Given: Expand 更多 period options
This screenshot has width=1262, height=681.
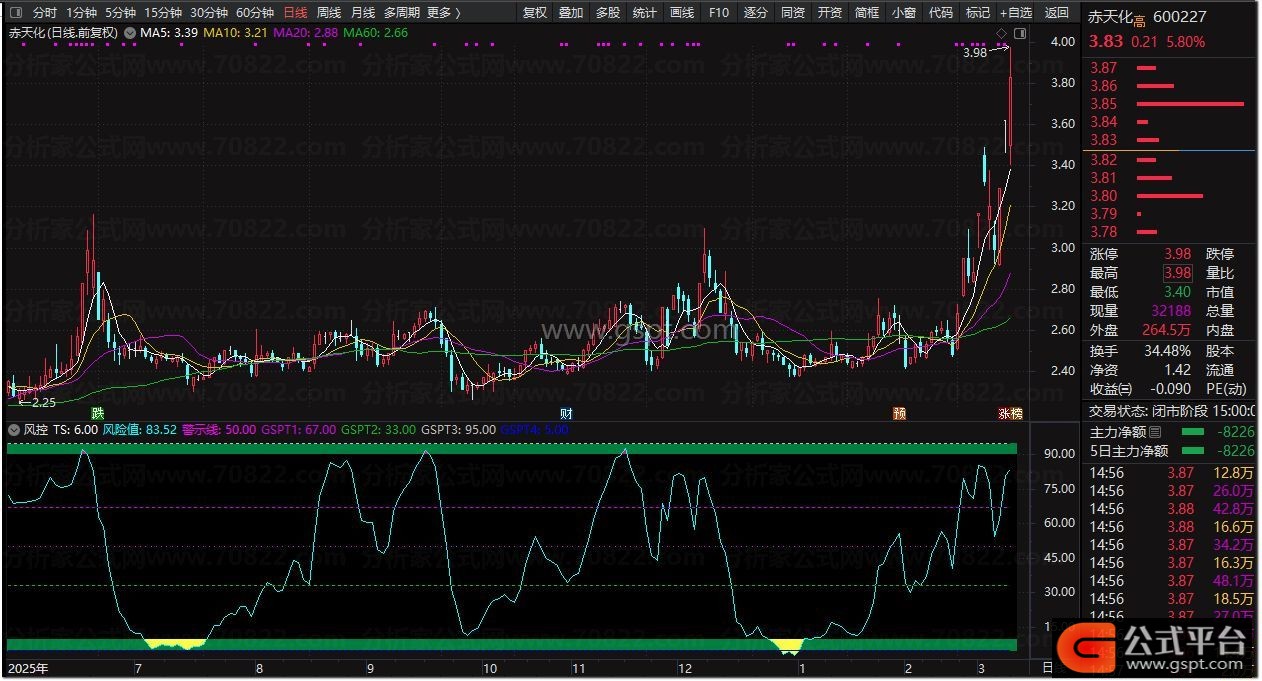Looking at the screenshot, I should tap(443, 13).
